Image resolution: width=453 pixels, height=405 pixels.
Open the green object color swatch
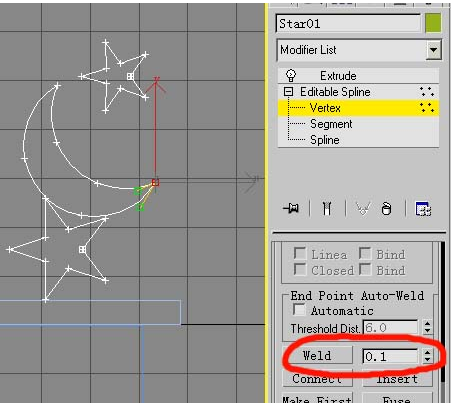click(x=433, y=23)
